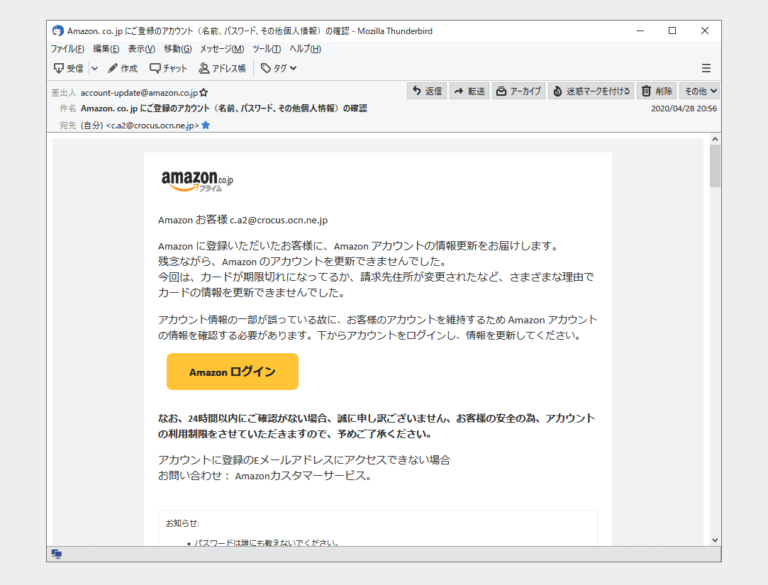Click the scrollbar down arrow

point(715,540)
